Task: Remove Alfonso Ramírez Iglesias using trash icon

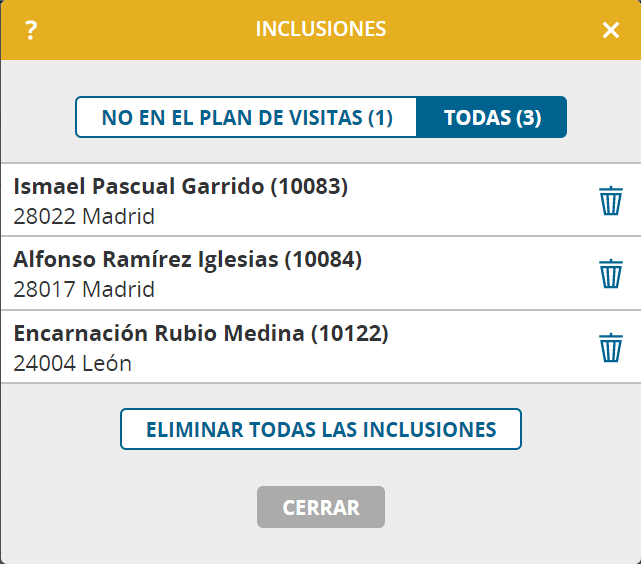Action: pyautogui.click(x=611, y=273)
